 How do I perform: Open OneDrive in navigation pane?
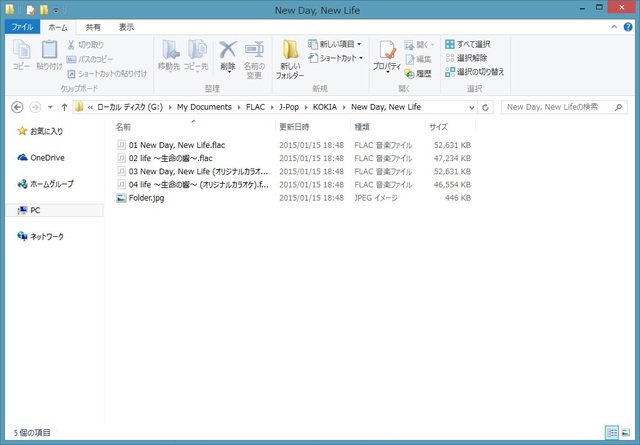(x=46, y=157)
